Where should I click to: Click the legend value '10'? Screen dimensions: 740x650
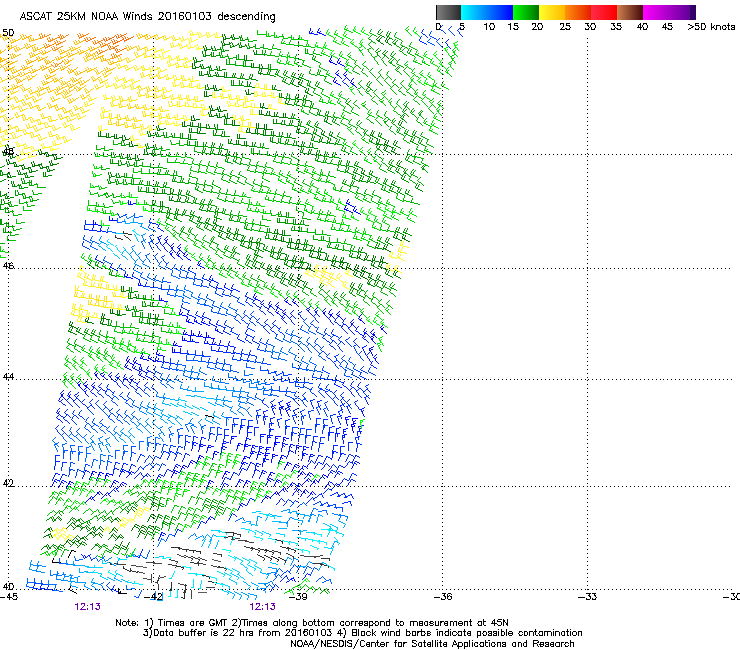coord(489,27)
